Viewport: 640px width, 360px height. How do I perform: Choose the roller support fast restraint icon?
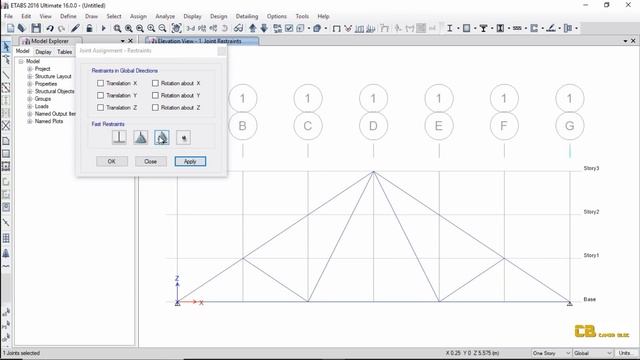point(162,138)
